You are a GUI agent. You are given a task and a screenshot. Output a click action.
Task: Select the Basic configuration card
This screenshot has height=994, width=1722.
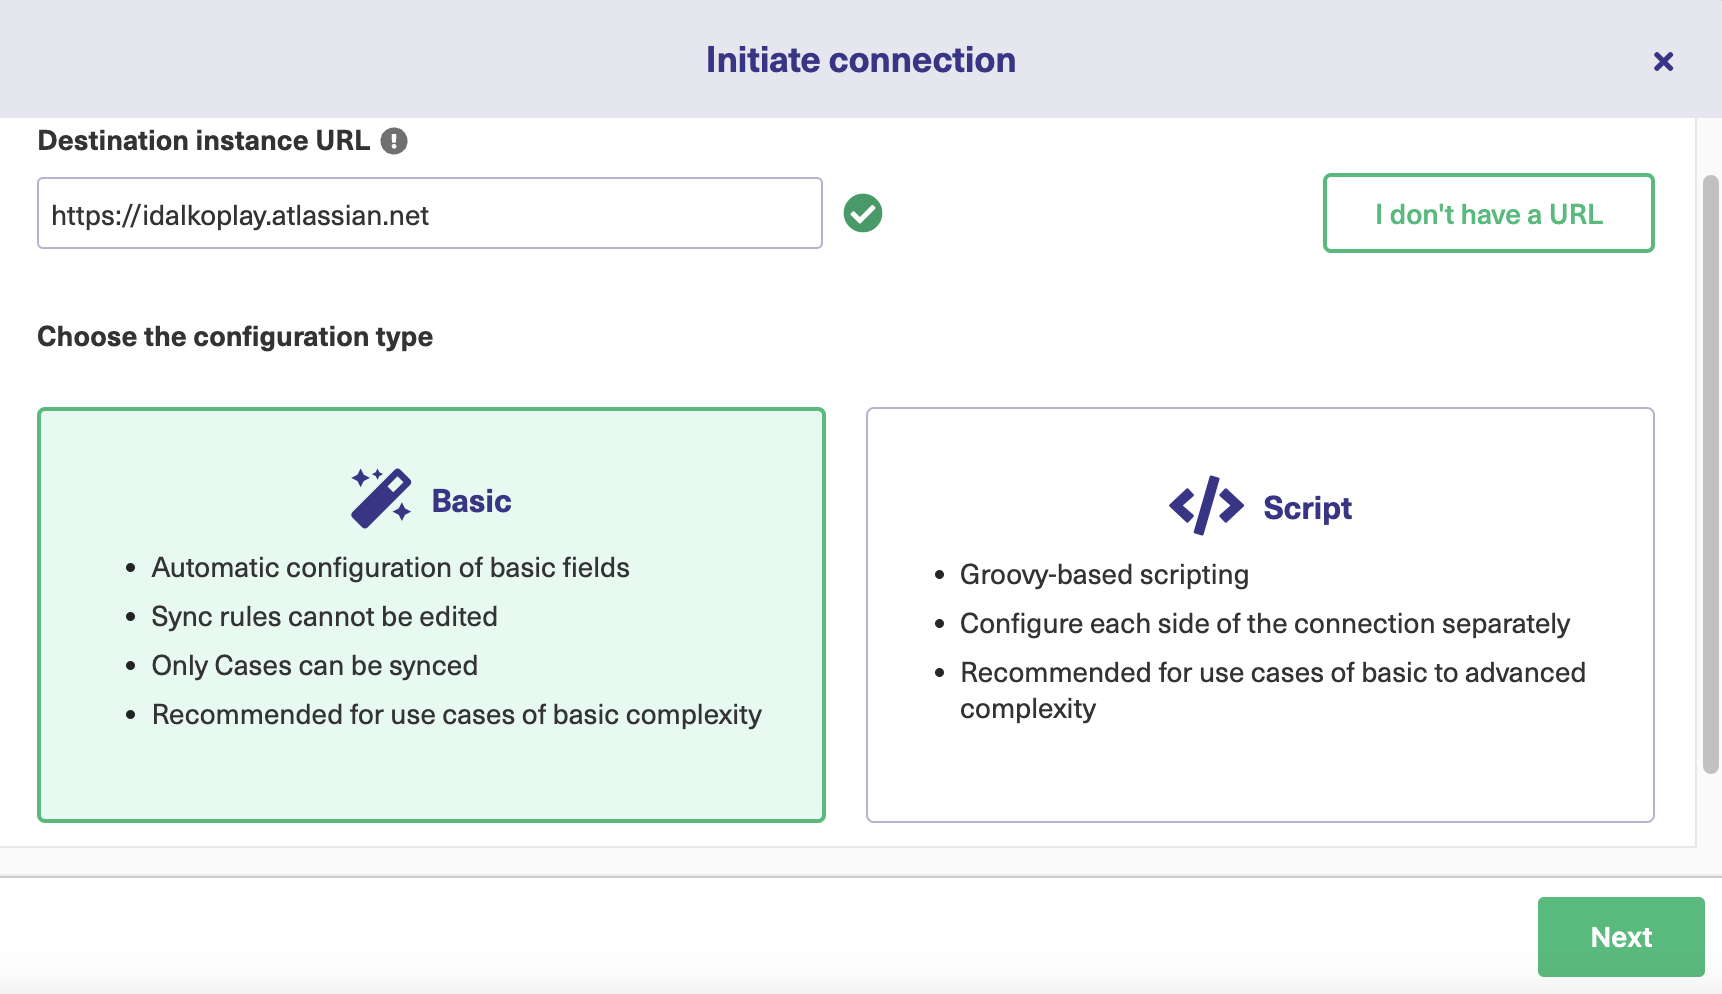431,615
